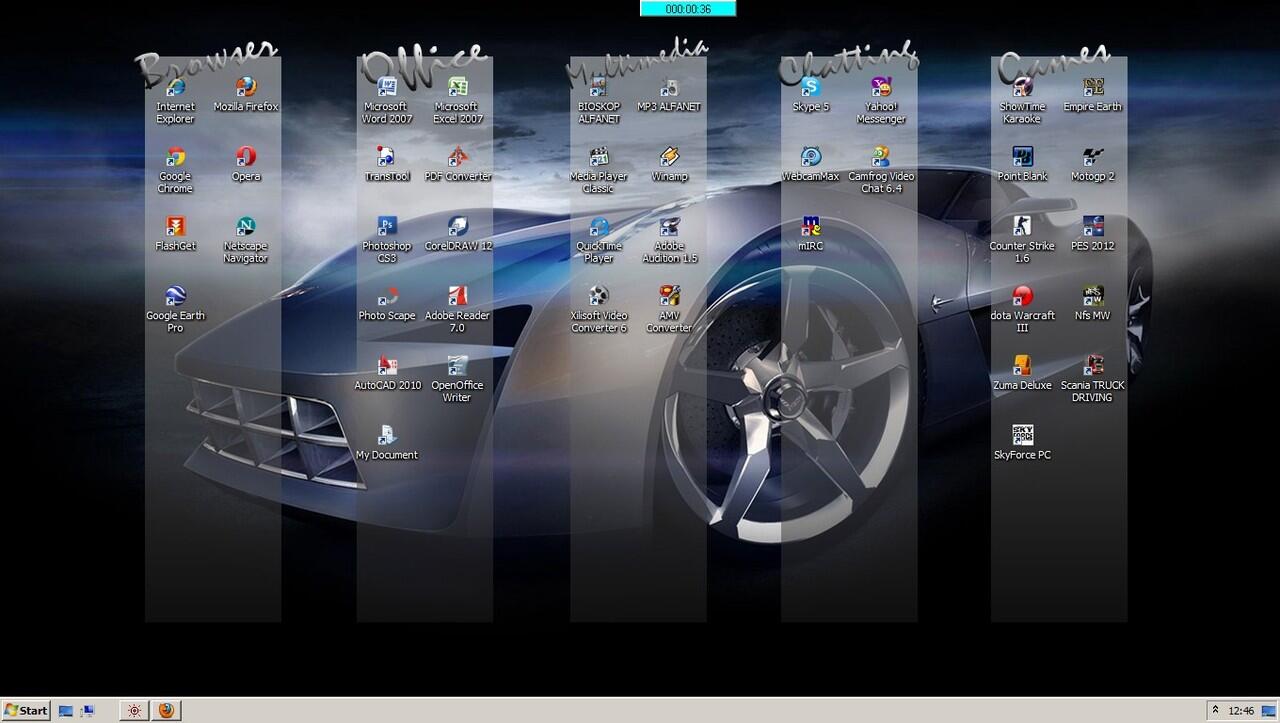Viewport: 1280px width, 723px height.
Task: Select the ShowTime Karaoke icon
Action: click(1023, 88)
